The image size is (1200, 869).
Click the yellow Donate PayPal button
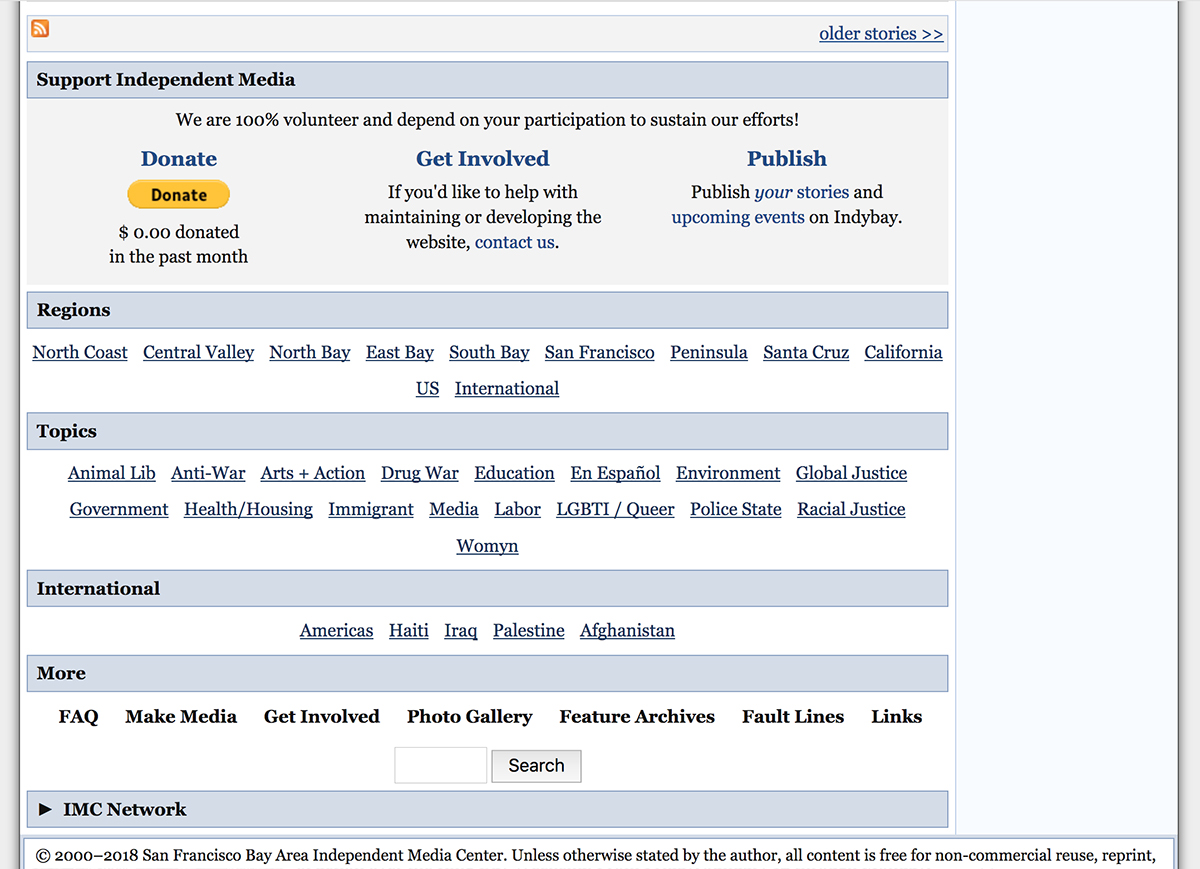[x=178, y=195]
